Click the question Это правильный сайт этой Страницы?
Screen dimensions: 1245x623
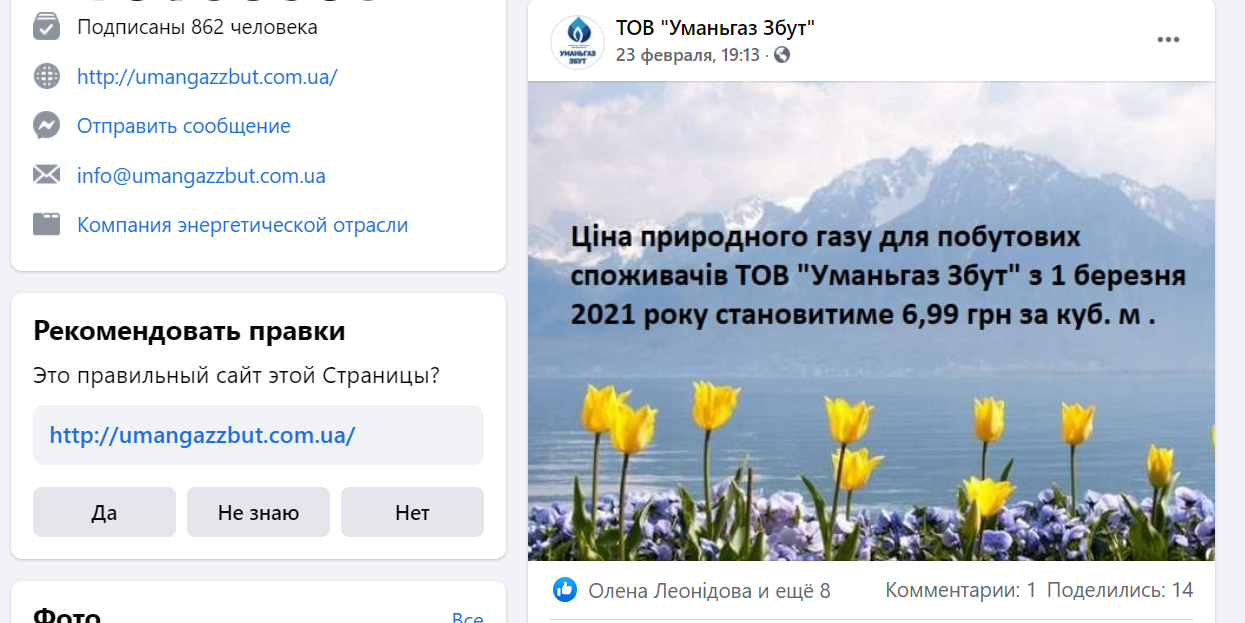(236, 376)
